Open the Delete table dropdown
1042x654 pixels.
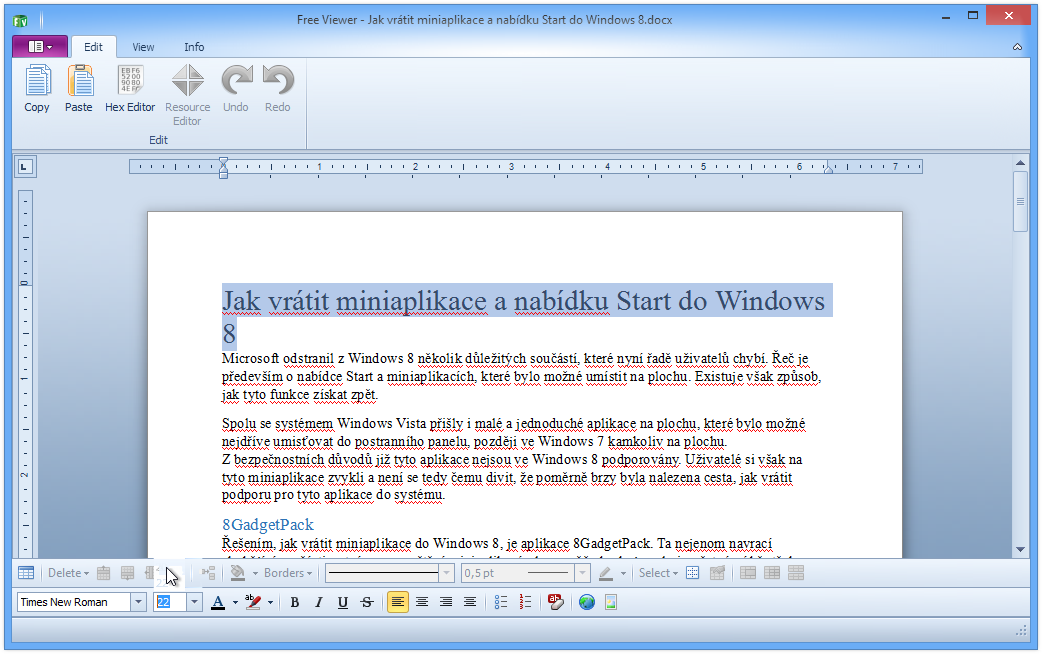[x=68, y=573]
